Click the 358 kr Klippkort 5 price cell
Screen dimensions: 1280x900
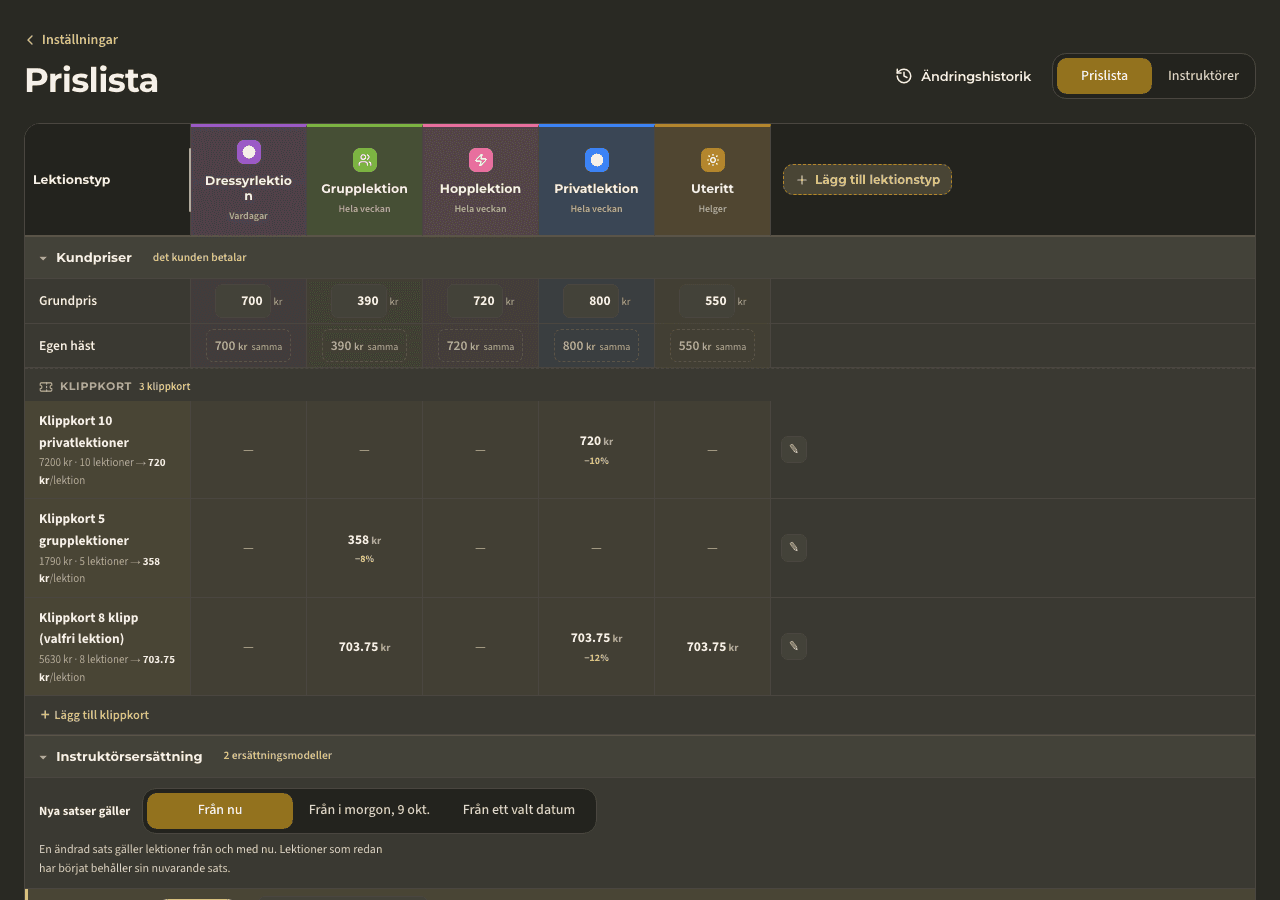(365, 548)
